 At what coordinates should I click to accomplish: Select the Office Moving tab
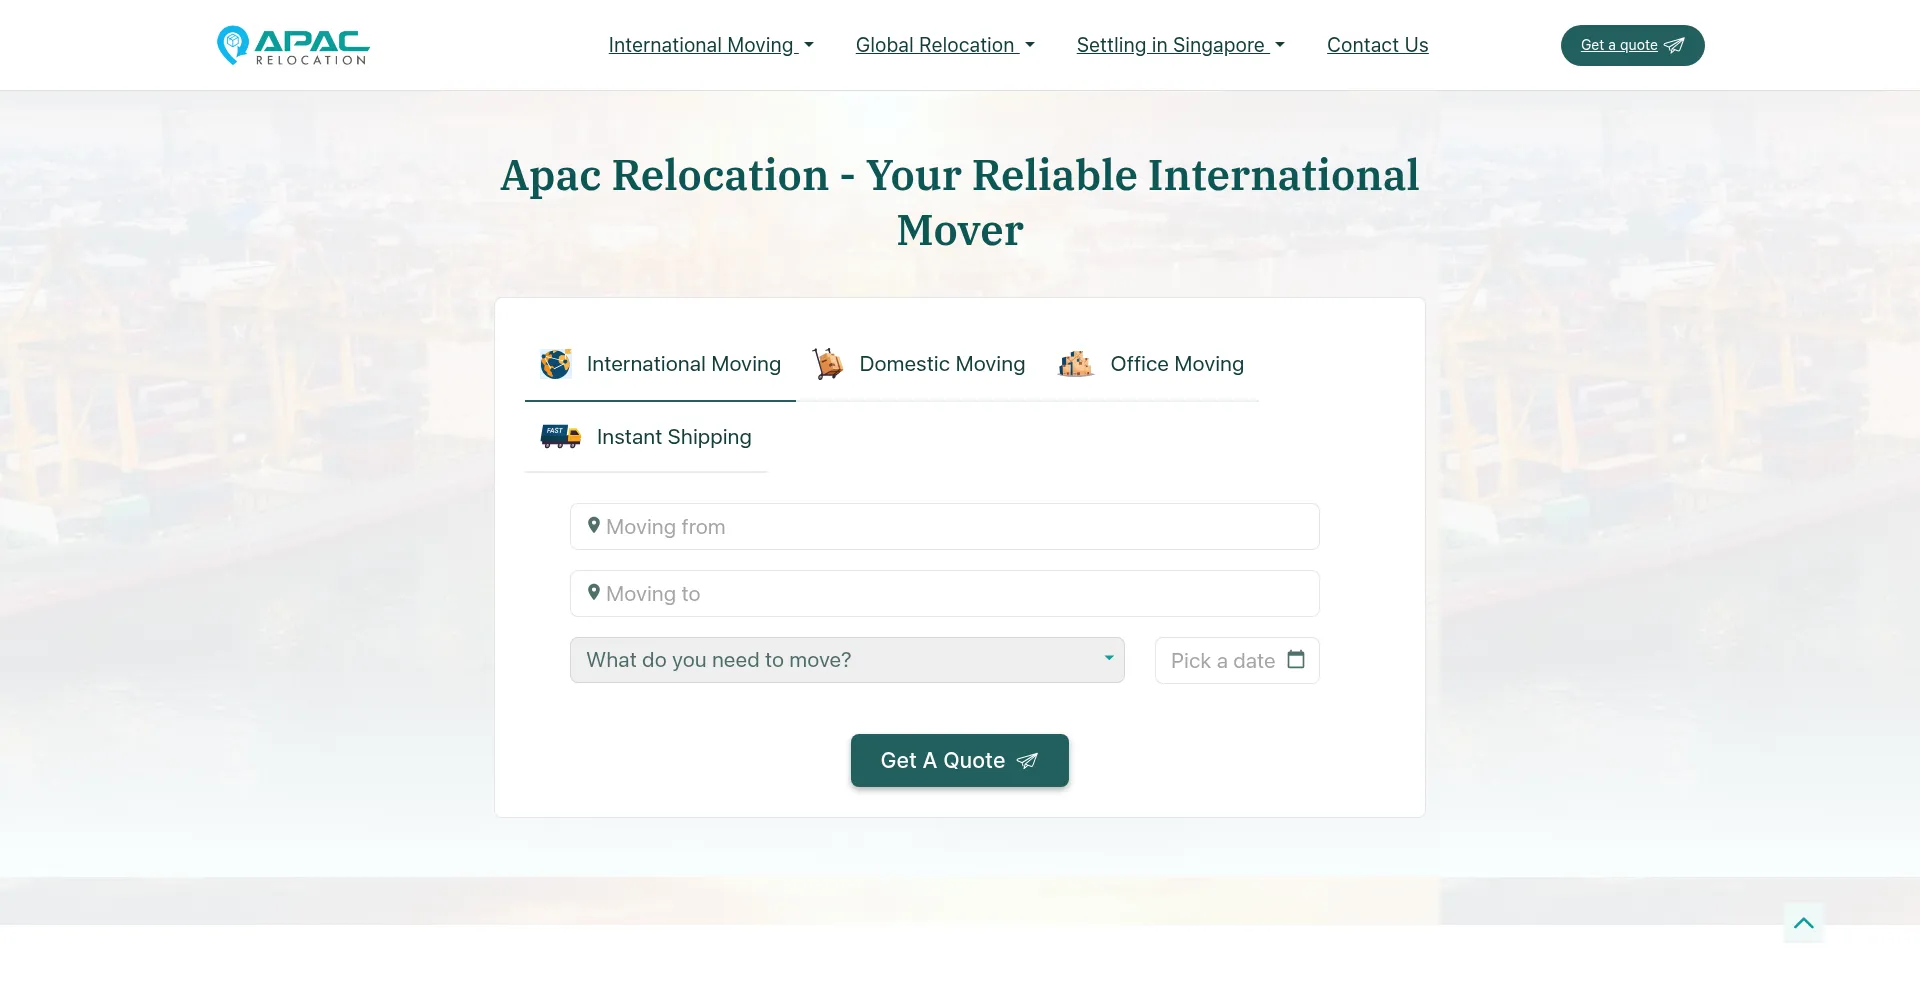coord(1176,364)
